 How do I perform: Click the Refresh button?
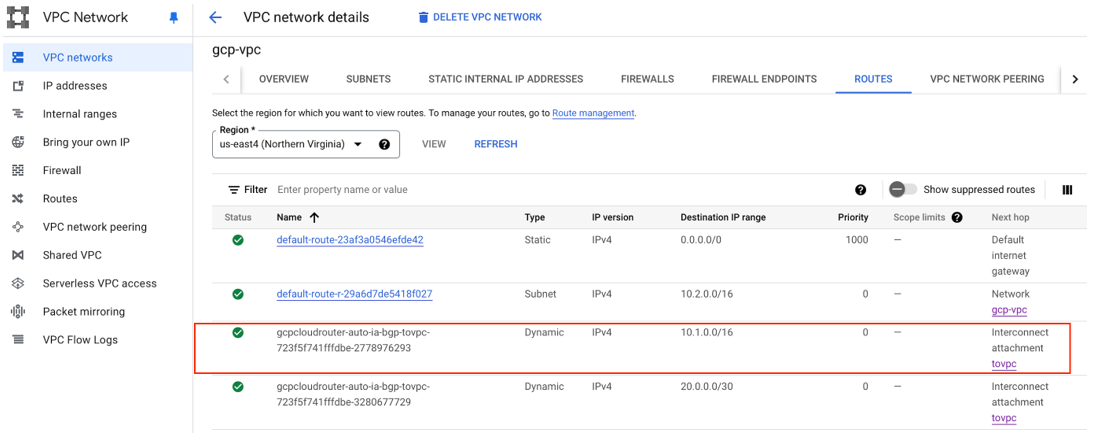pos(495,144)
